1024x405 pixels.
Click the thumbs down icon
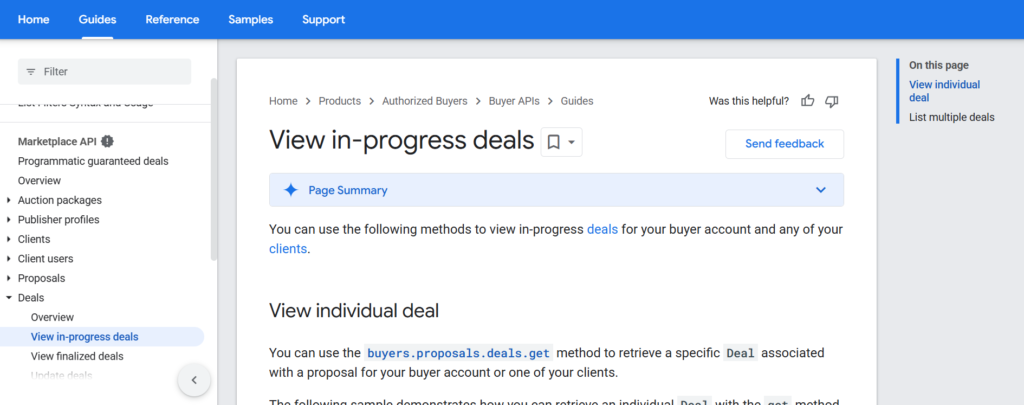click(x=832, y=101)
